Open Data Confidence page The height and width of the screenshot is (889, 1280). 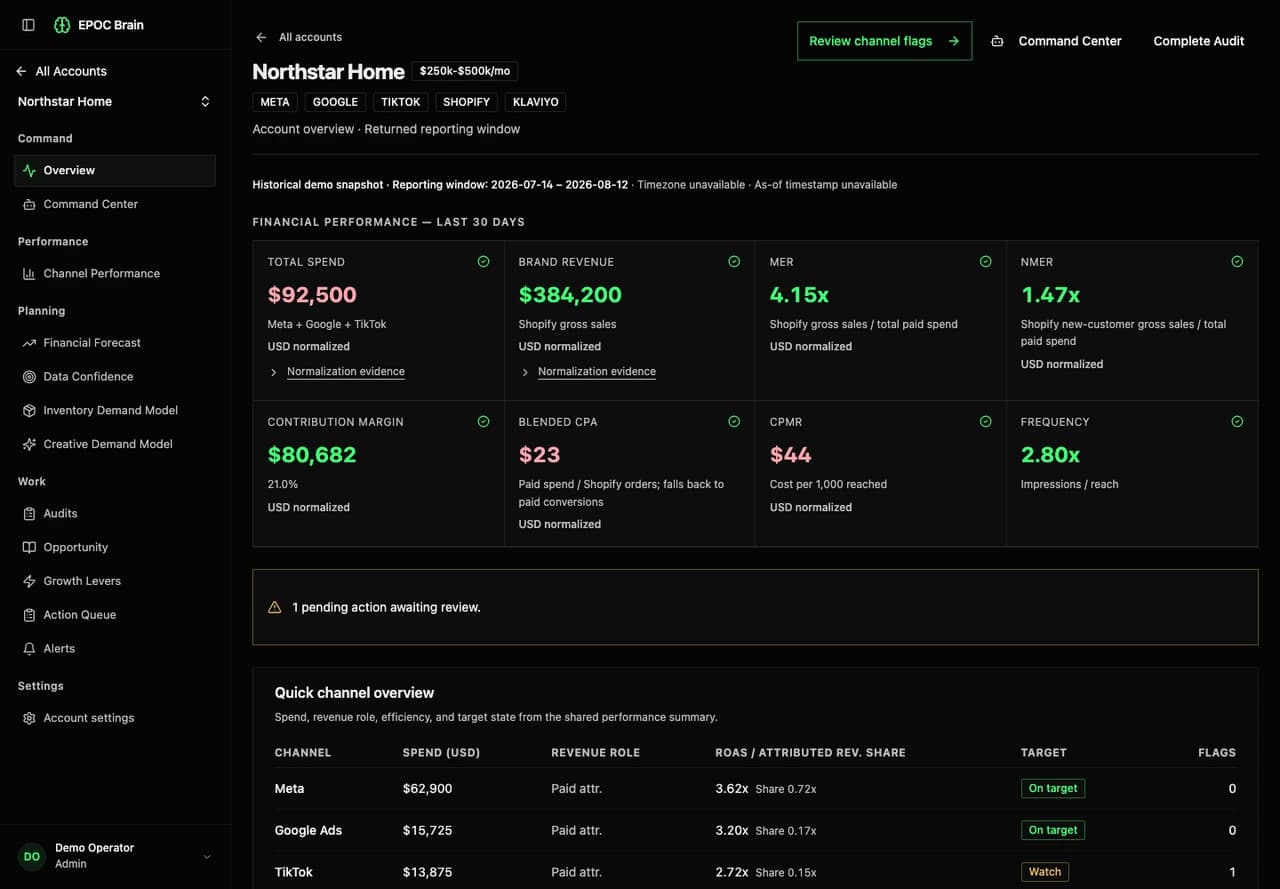click(115, 376)
